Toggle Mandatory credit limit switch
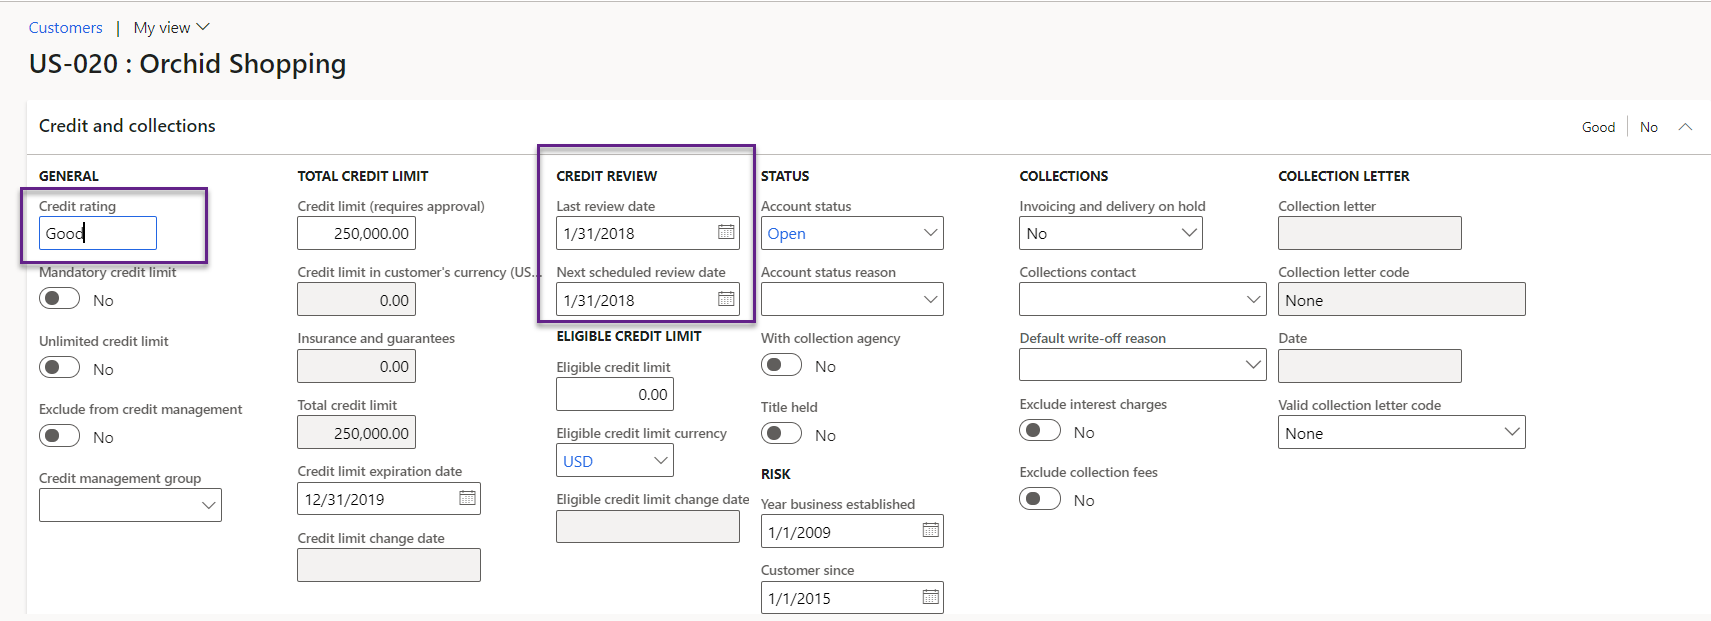 [x=60, y=299]
